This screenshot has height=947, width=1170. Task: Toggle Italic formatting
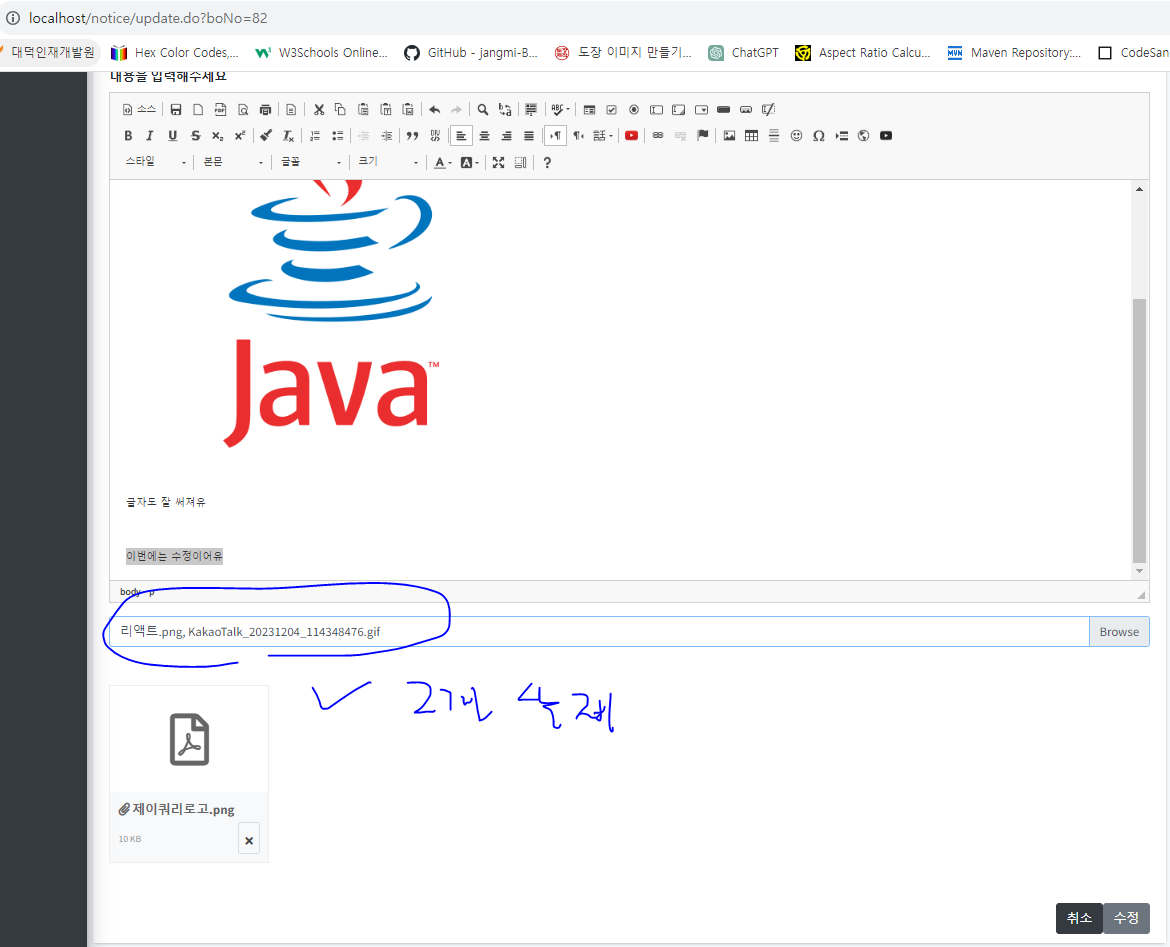[x=150, y=136]
